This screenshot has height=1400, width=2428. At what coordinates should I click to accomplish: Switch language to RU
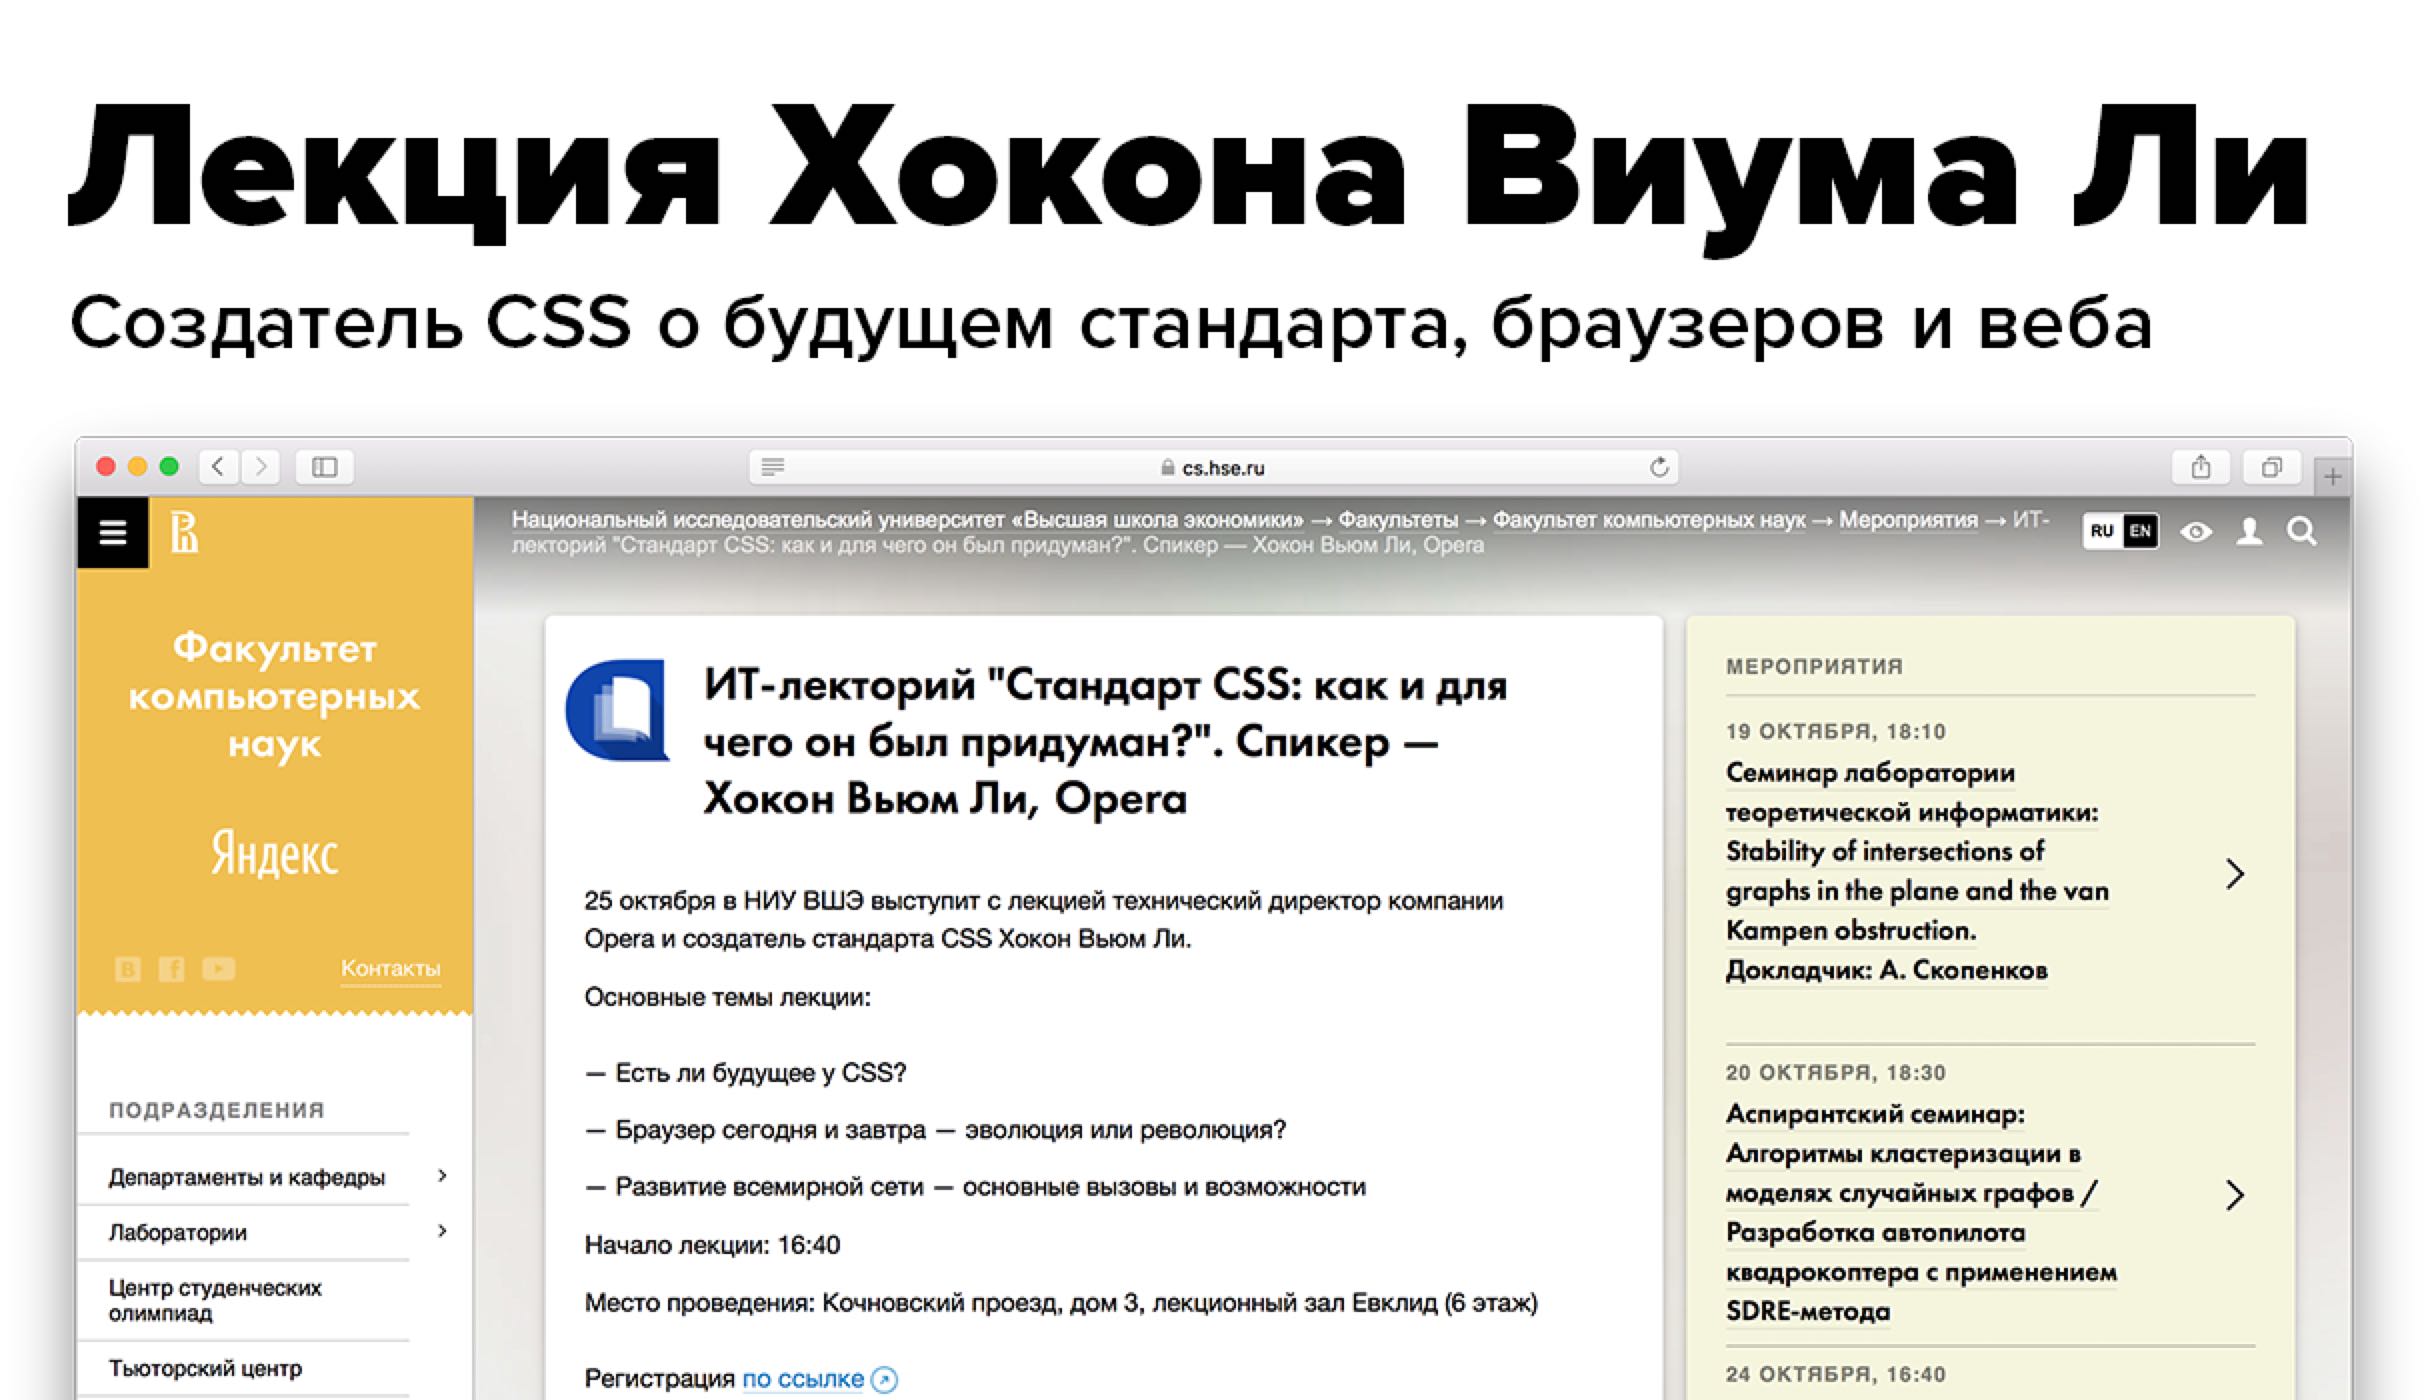click(2102, 531)
